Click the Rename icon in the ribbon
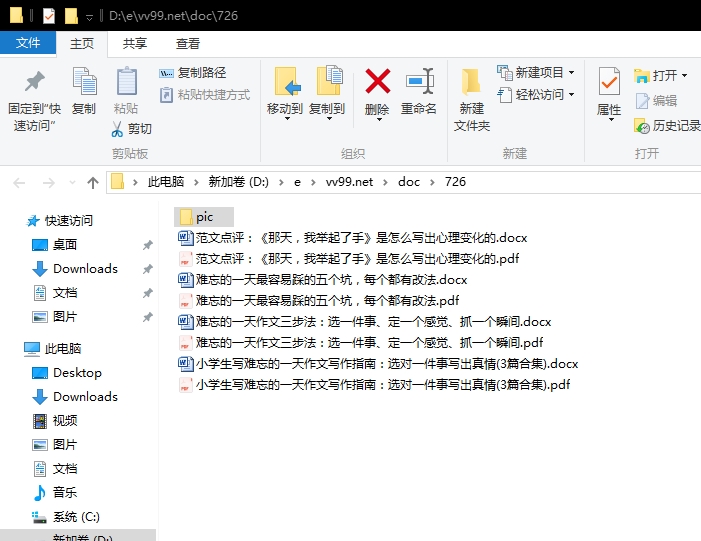 pyautogui.click(x=420, y=81)
